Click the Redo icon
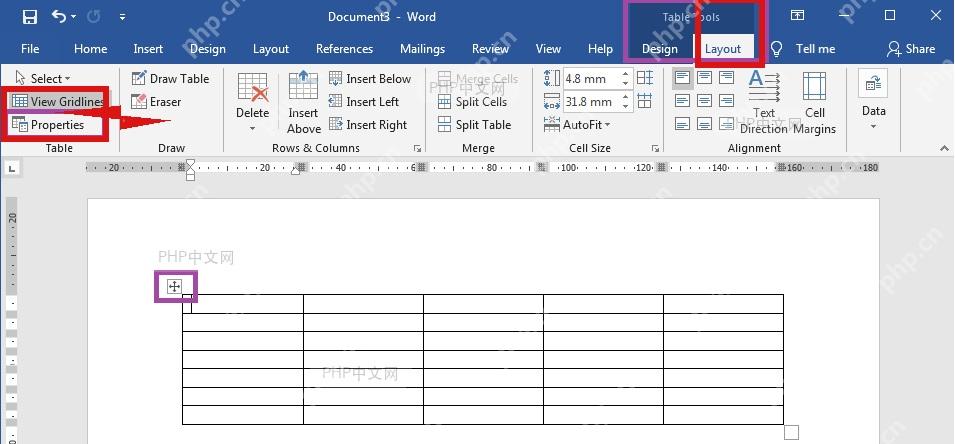Screen dimensions: 955x444 94,16
